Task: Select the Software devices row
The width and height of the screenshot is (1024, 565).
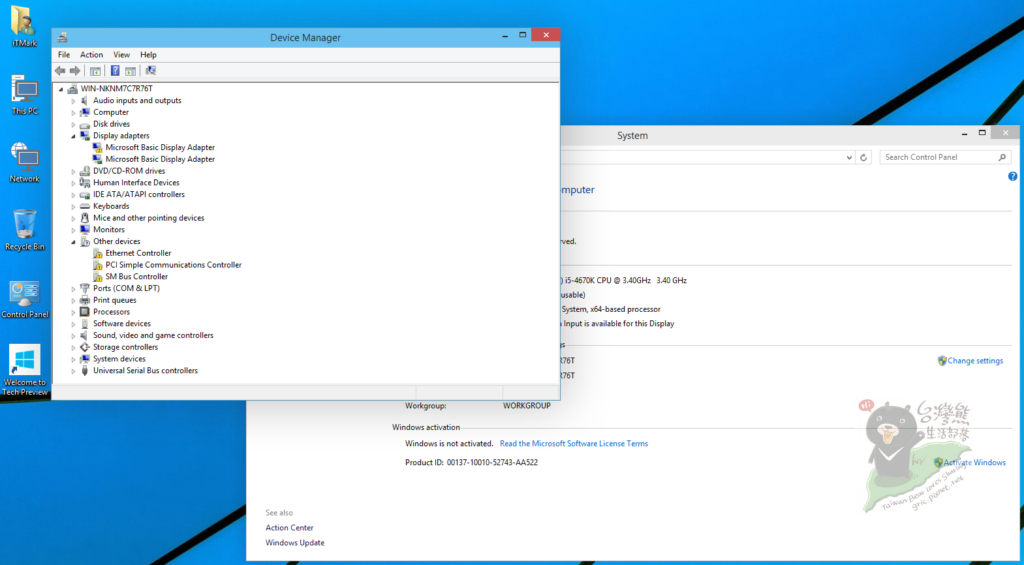Action: pos(121,324)
